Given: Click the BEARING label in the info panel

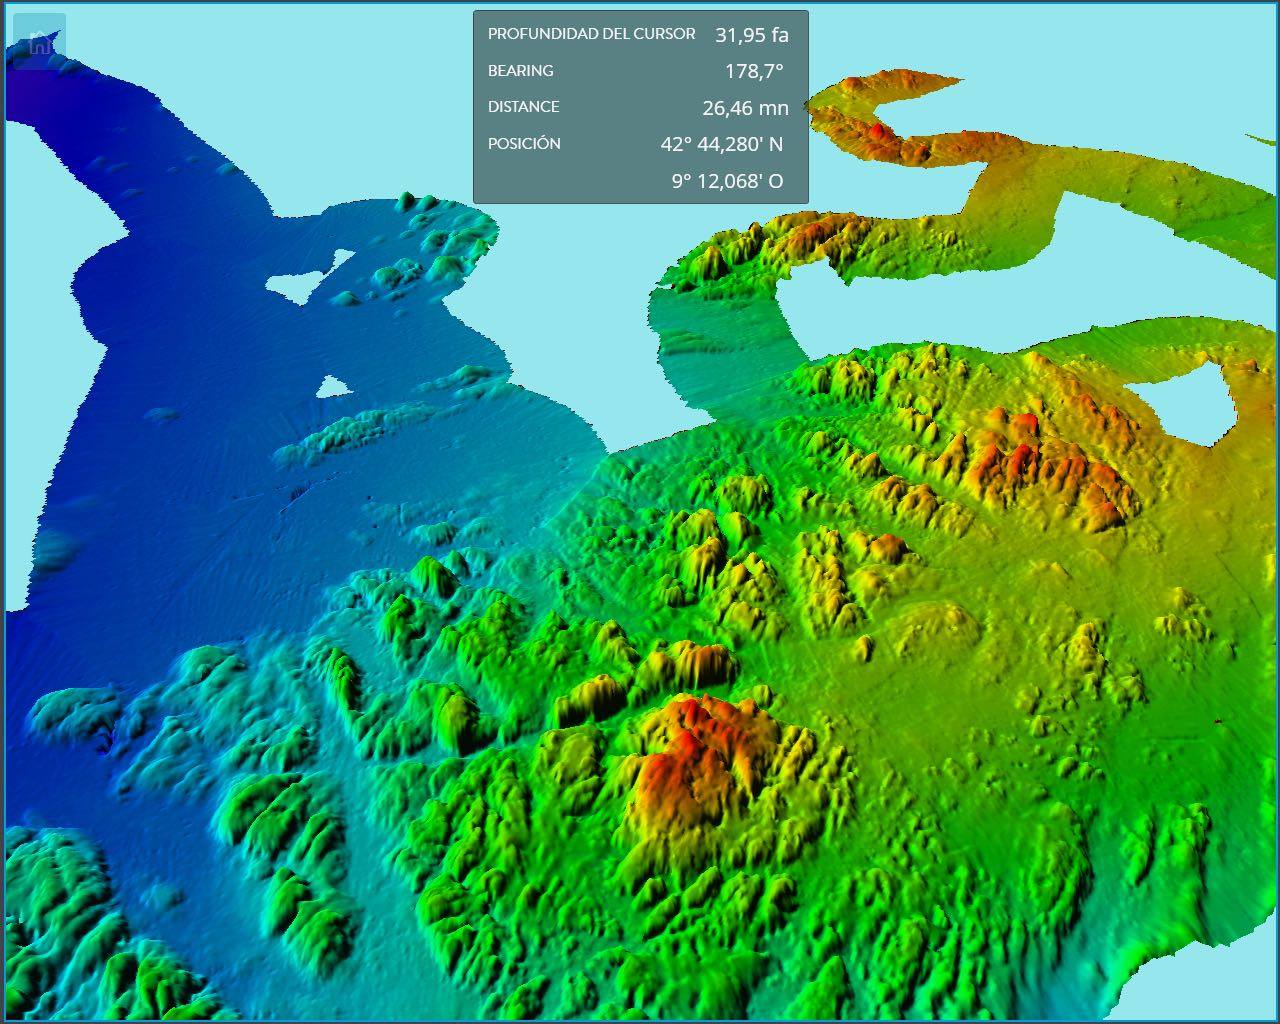Looking at the screenshot, I should pyautogui.click(x=520, y=71).
